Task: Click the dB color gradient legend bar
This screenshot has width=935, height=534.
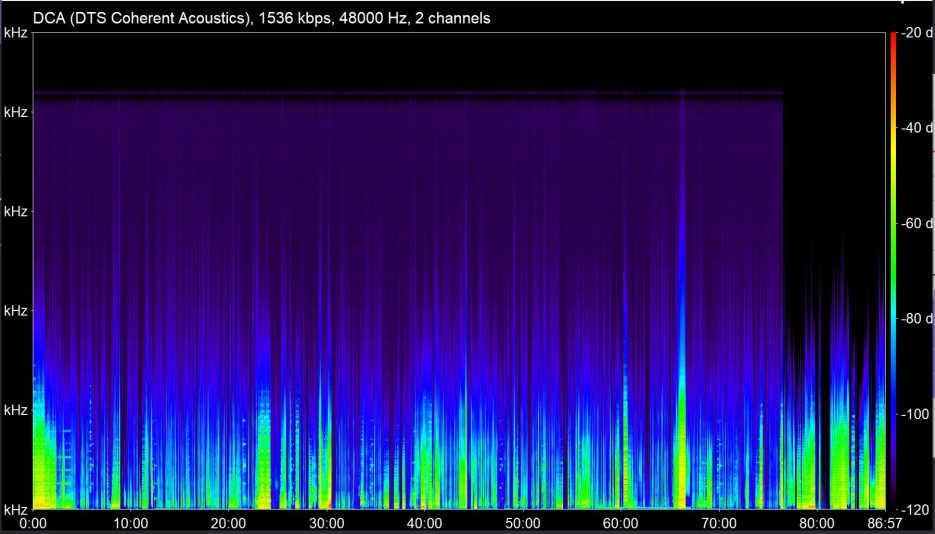Action: point(893,271)
